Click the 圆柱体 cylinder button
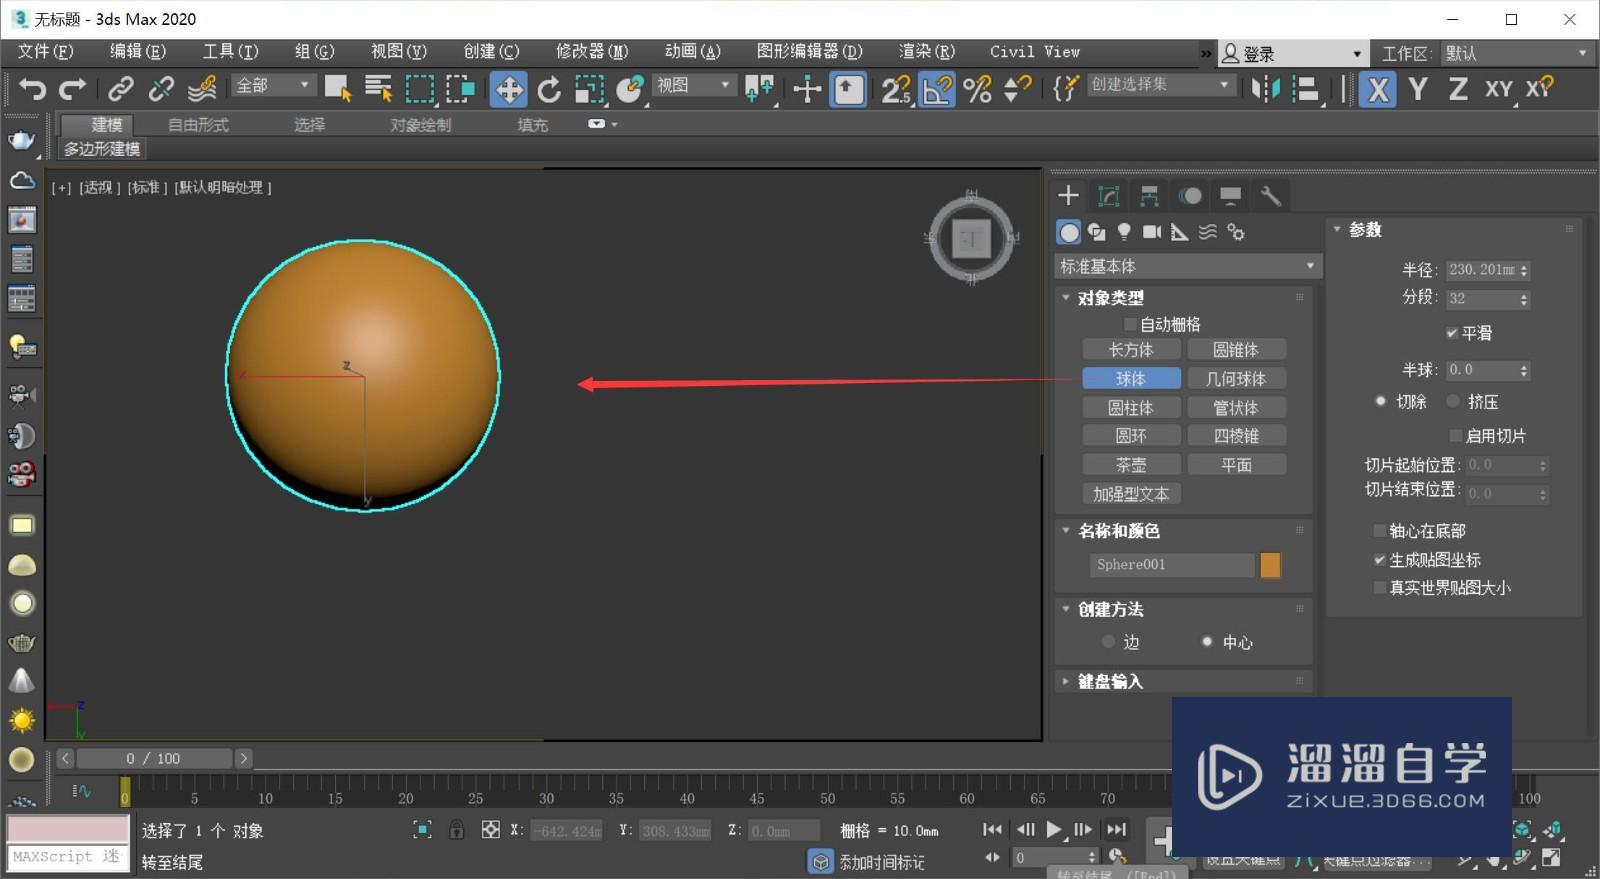Image resolution: width=1600 pixels, height=879 pixels. [1130, 408]
